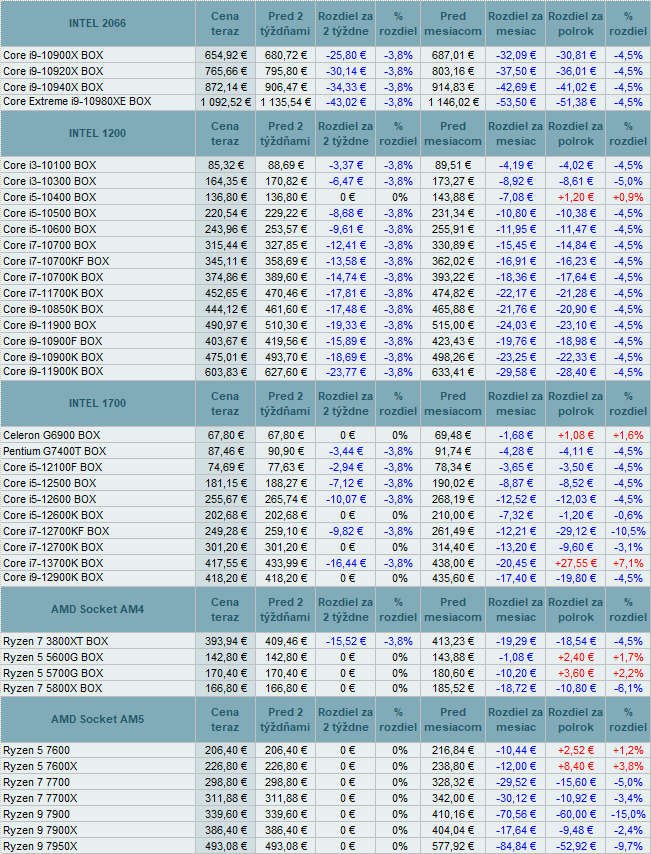The height and width of the screenshot is (854, 651).
Task: Select the red +8,40 € value for 7600X
Action: [x=575, y=766]
